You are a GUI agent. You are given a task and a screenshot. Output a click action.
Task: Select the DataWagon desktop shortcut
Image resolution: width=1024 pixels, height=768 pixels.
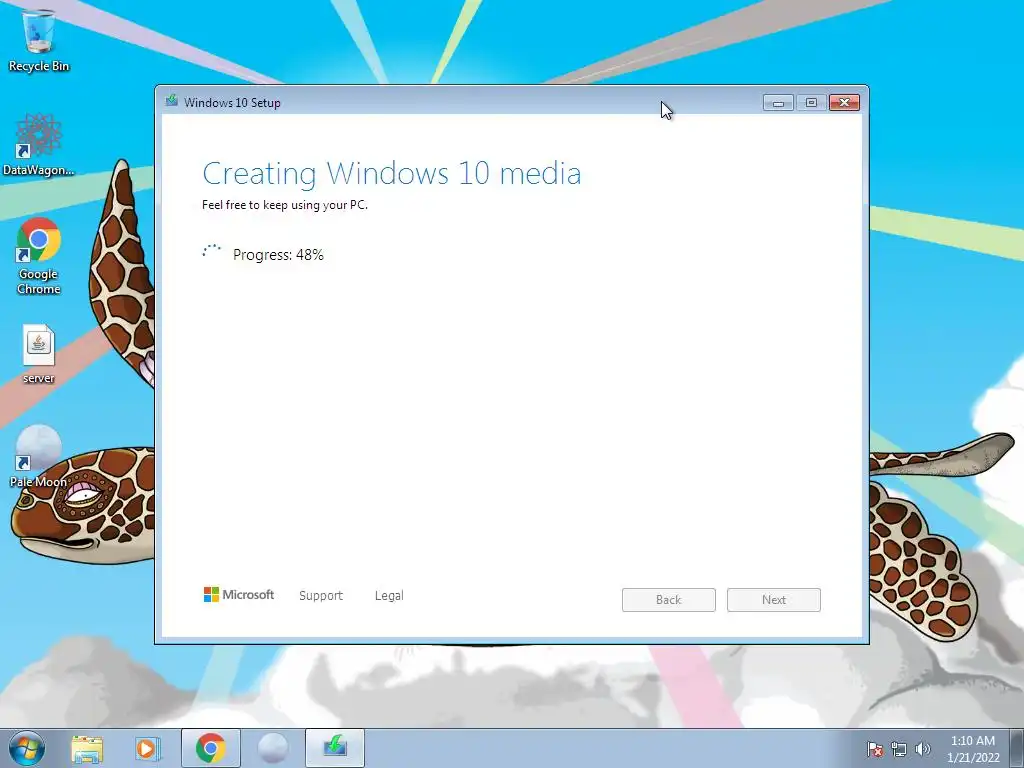(x=39, y=145)
